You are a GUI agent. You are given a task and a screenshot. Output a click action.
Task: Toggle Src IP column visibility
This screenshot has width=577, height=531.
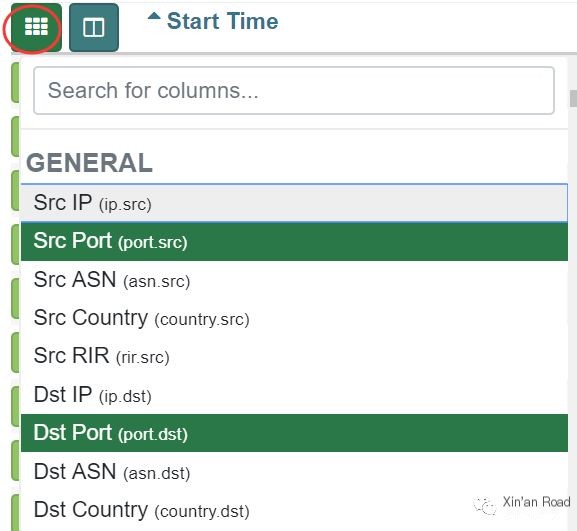click(x=294, y=203)
